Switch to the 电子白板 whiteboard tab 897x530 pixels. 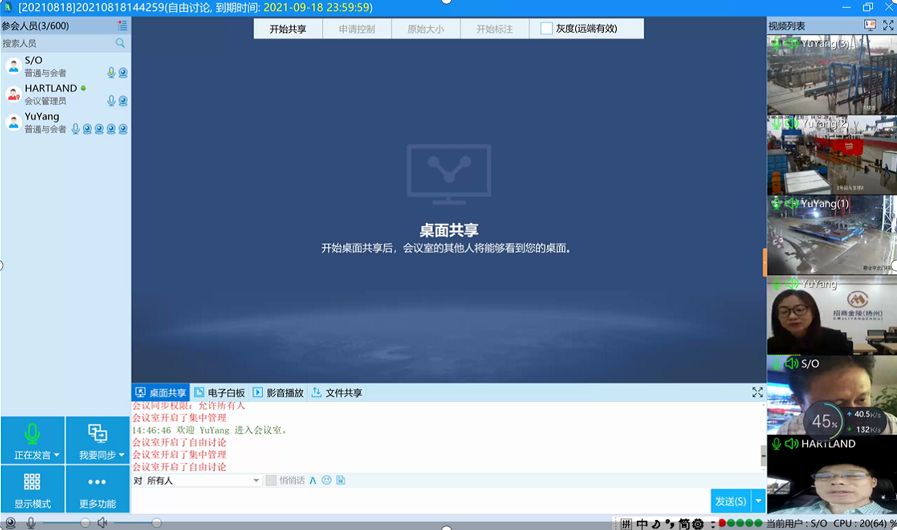[x=219, y=393]
